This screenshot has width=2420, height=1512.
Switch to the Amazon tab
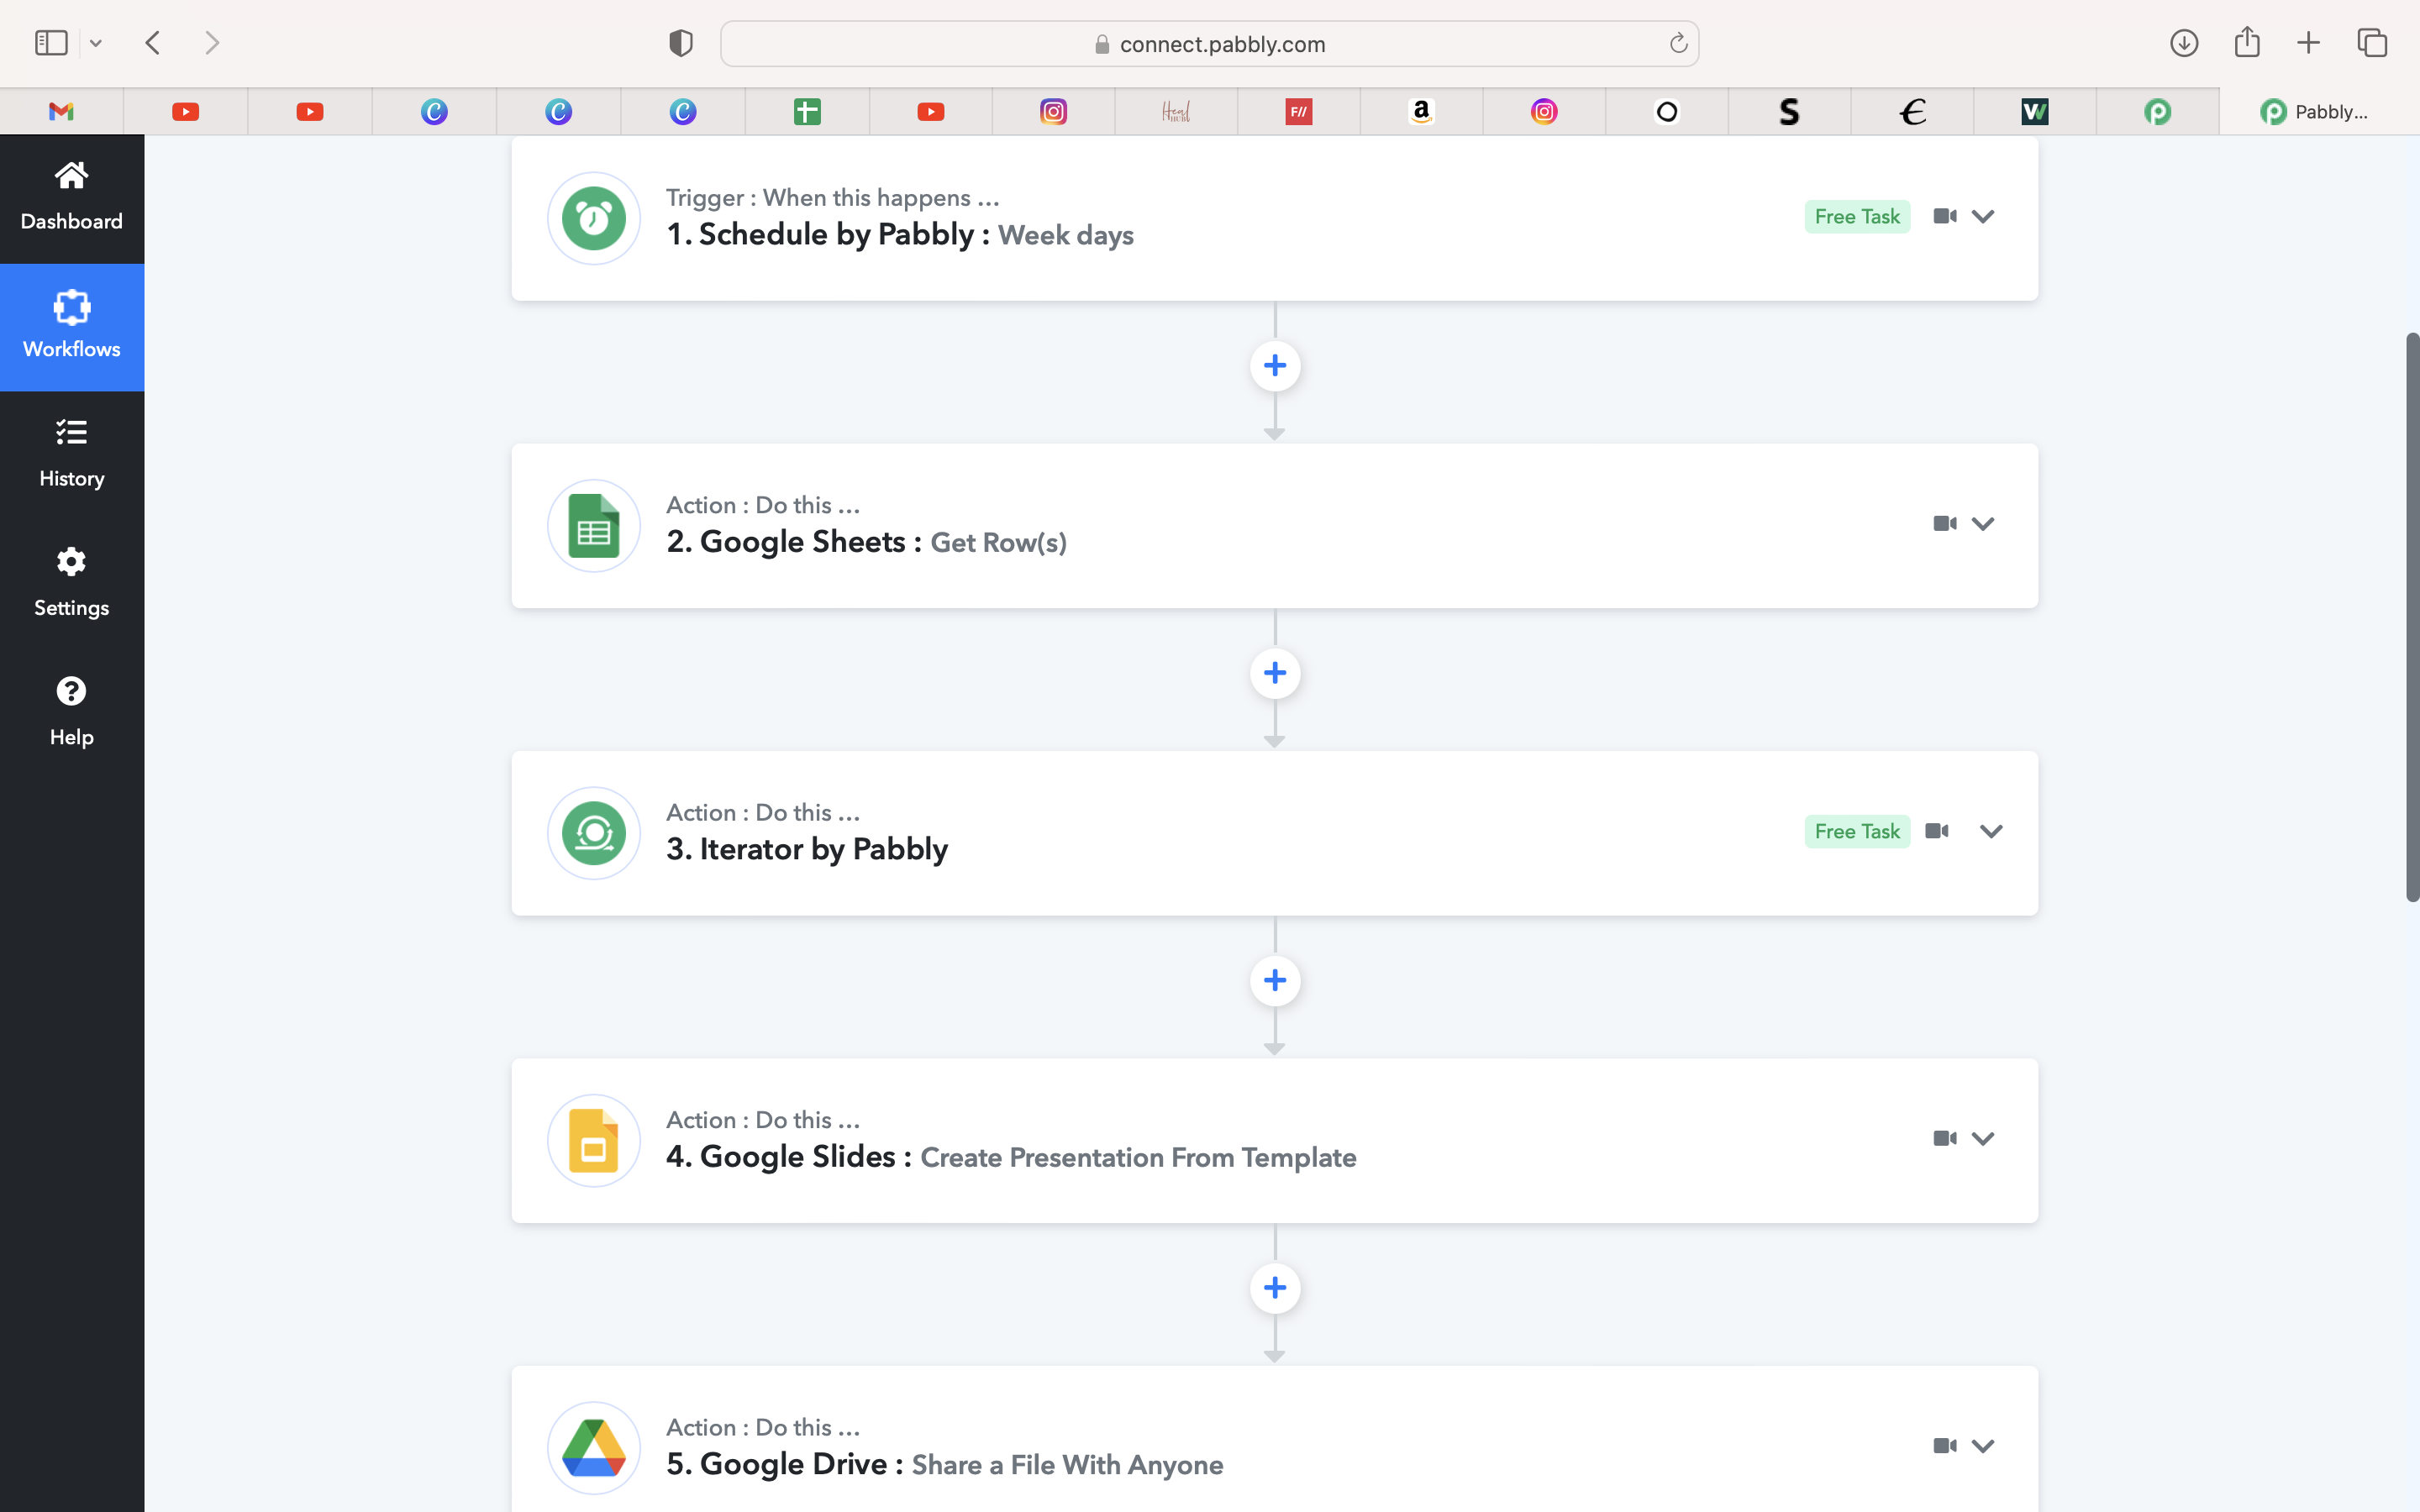tap(1421, 112)
